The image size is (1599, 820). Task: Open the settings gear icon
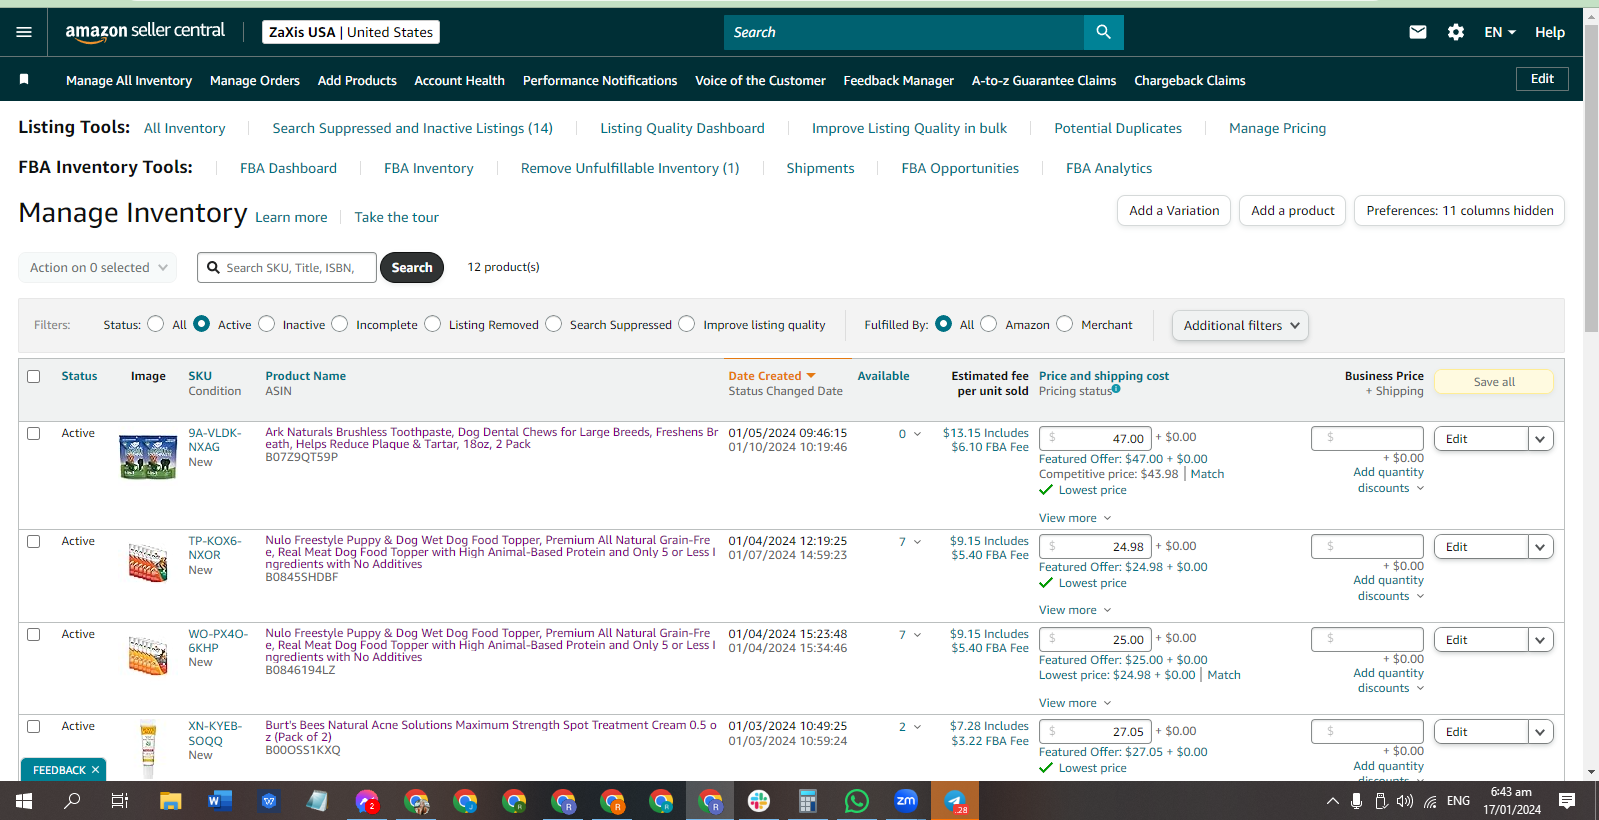[1456, 32]
